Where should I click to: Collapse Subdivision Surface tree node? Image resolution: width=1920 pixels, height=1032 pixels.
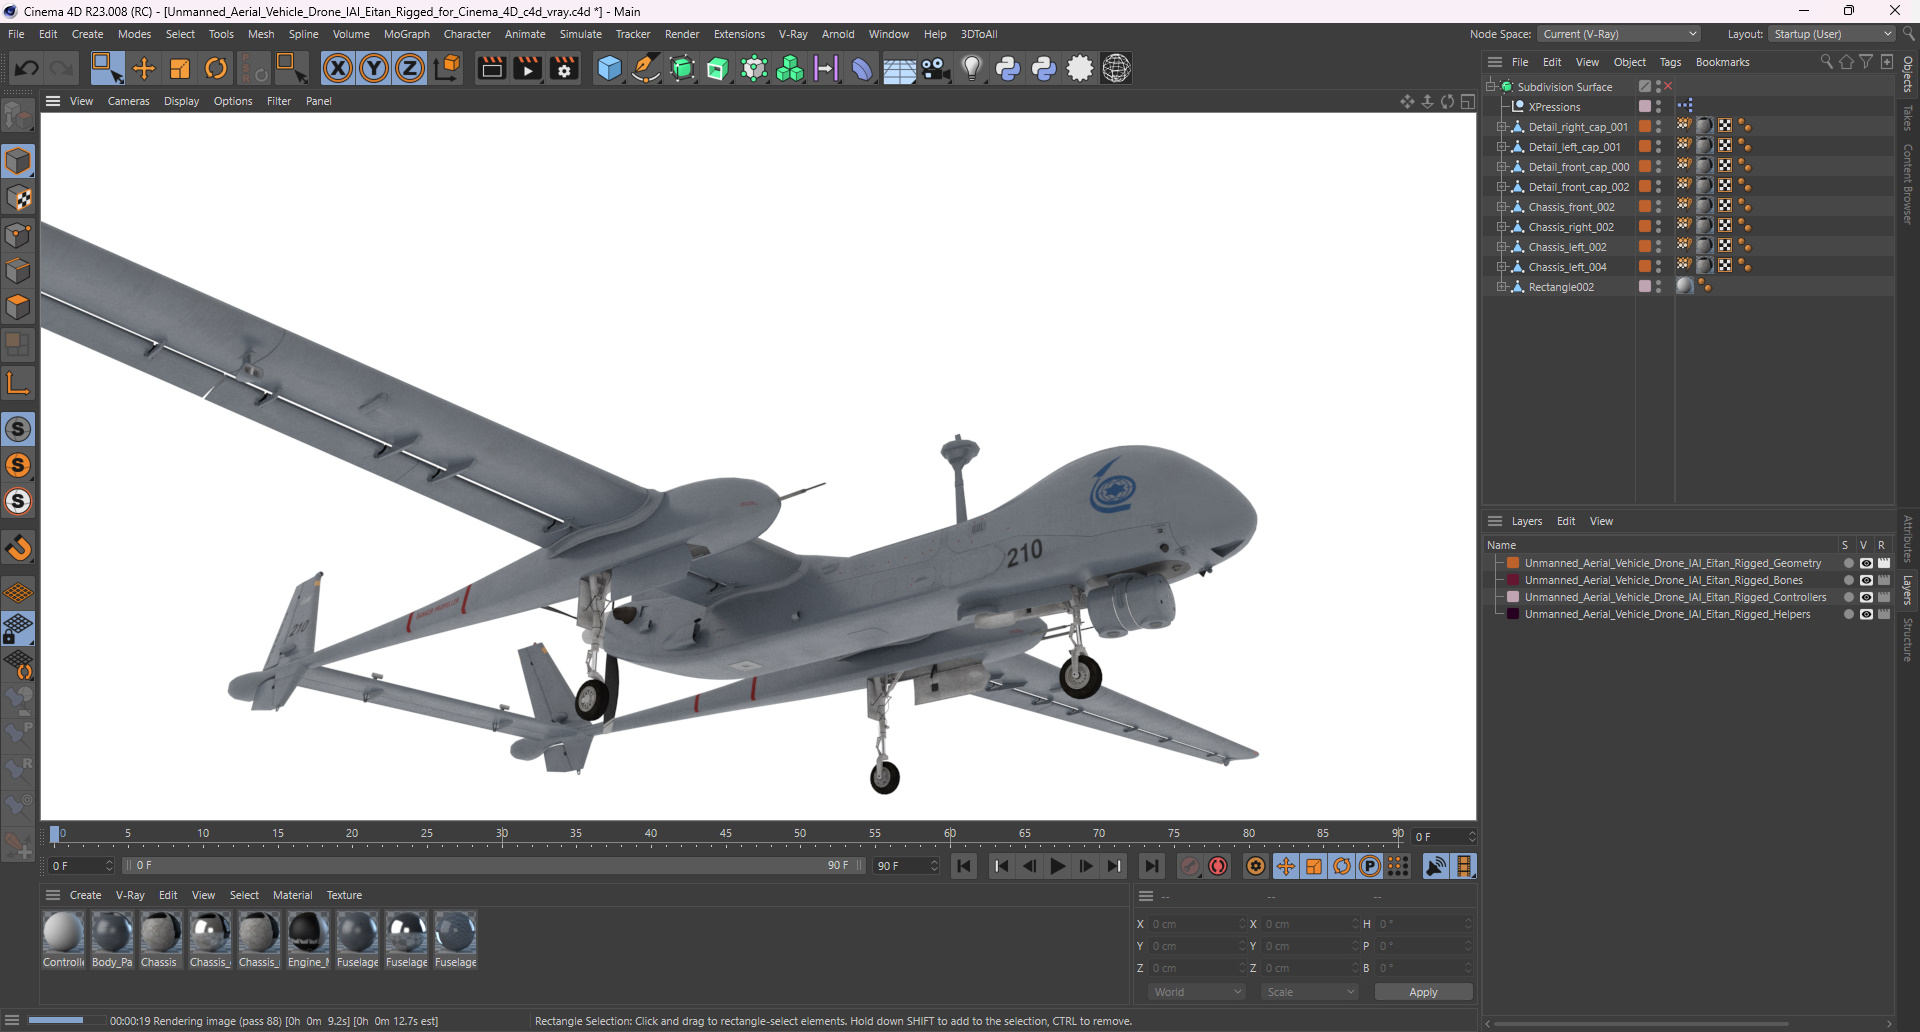pyautogui.click(x=1491, y=87)
